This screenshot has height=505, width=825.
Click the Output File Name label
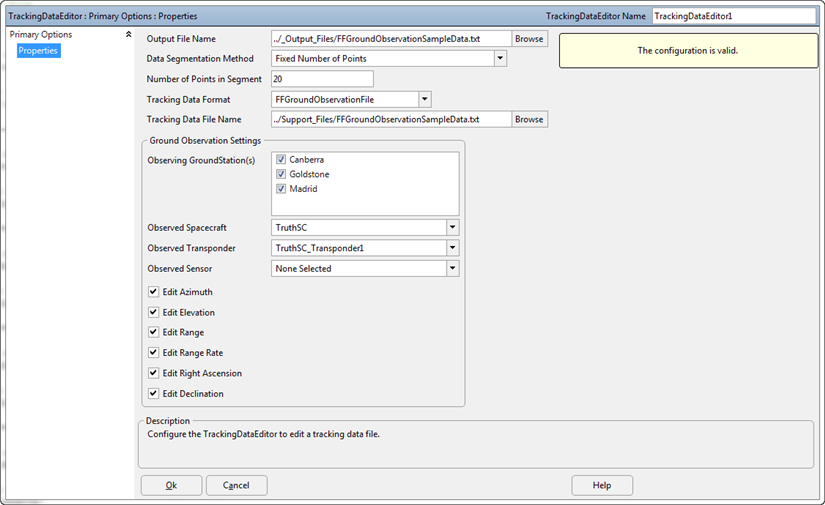pyautogui.click(x=181, y=39)
